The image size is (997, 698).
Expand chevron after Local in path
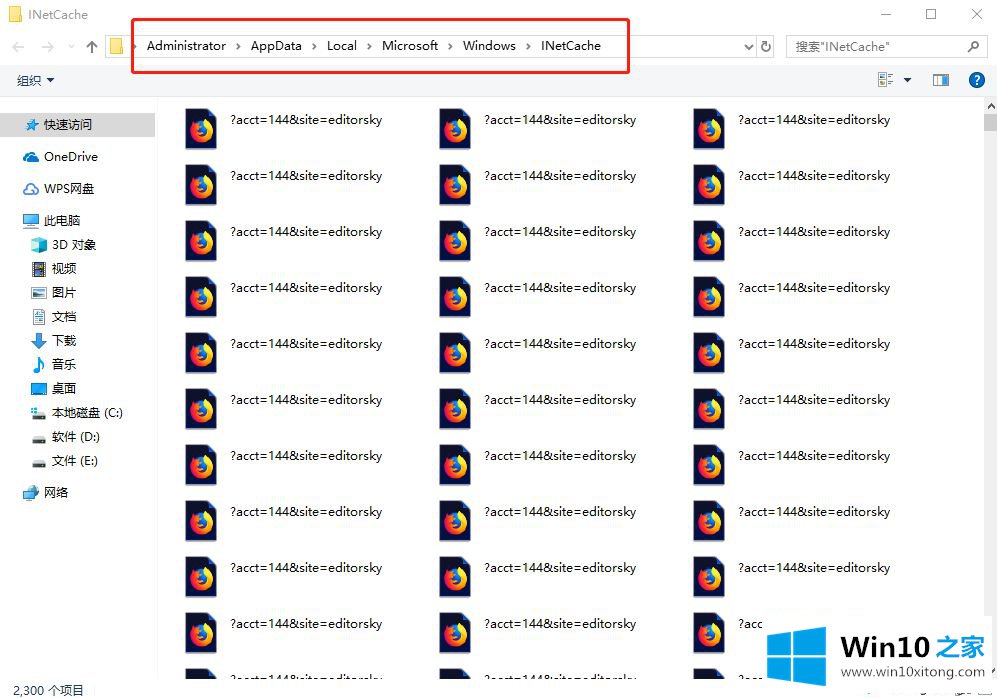(369, 46)
